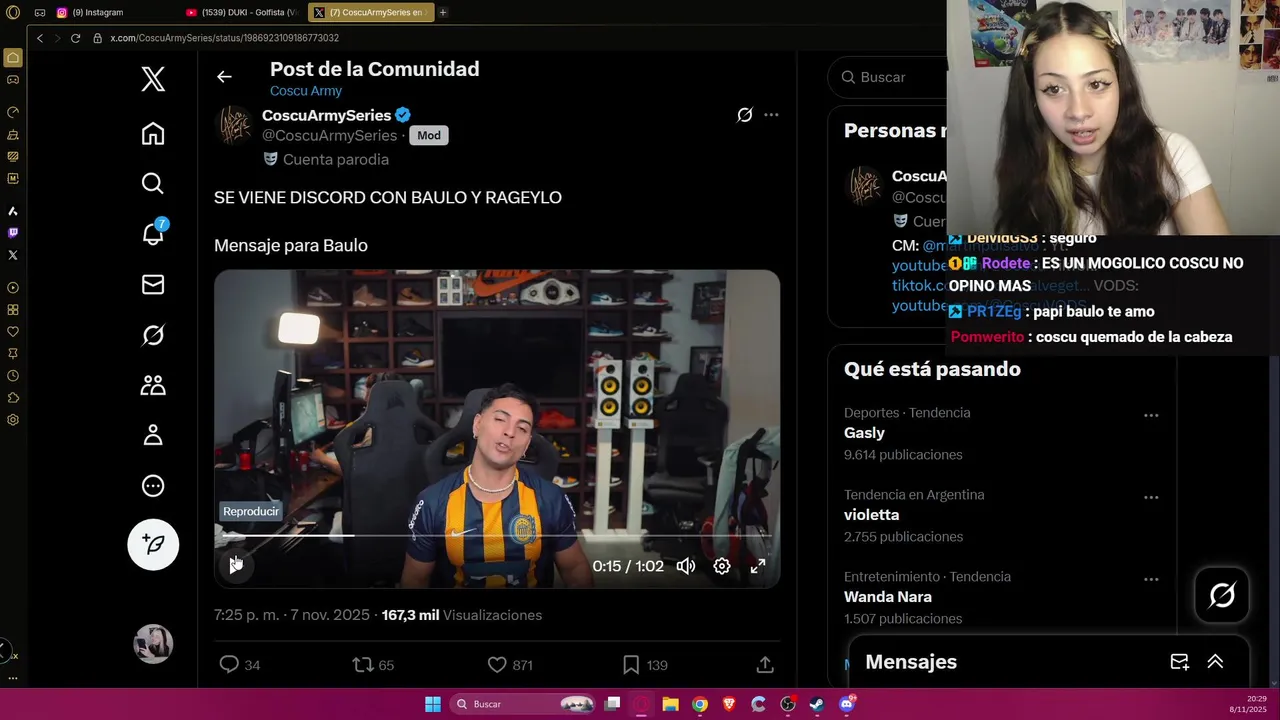Open violetta trending topic
The height and width of the screenshot is (720, 1280).
coord(872,515)
